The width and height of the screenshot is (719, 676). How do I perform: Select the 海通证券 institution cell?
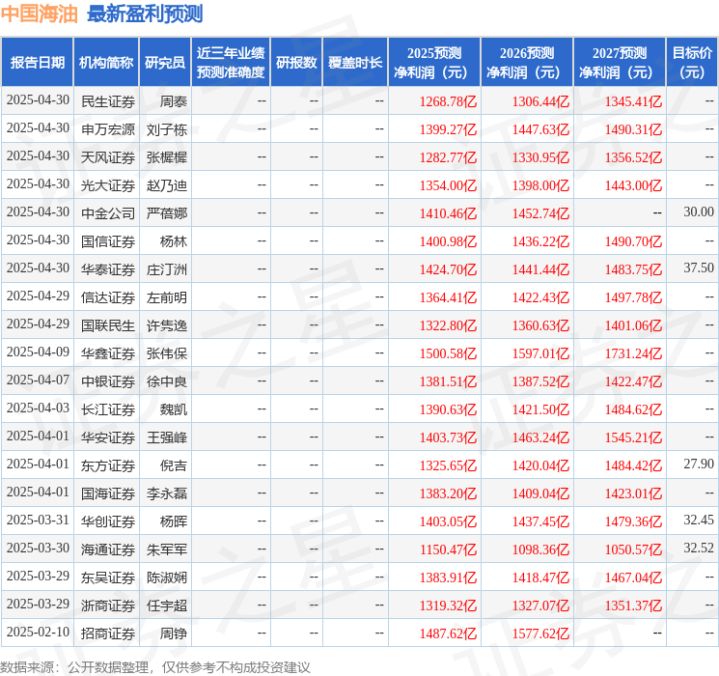(108, 549)
